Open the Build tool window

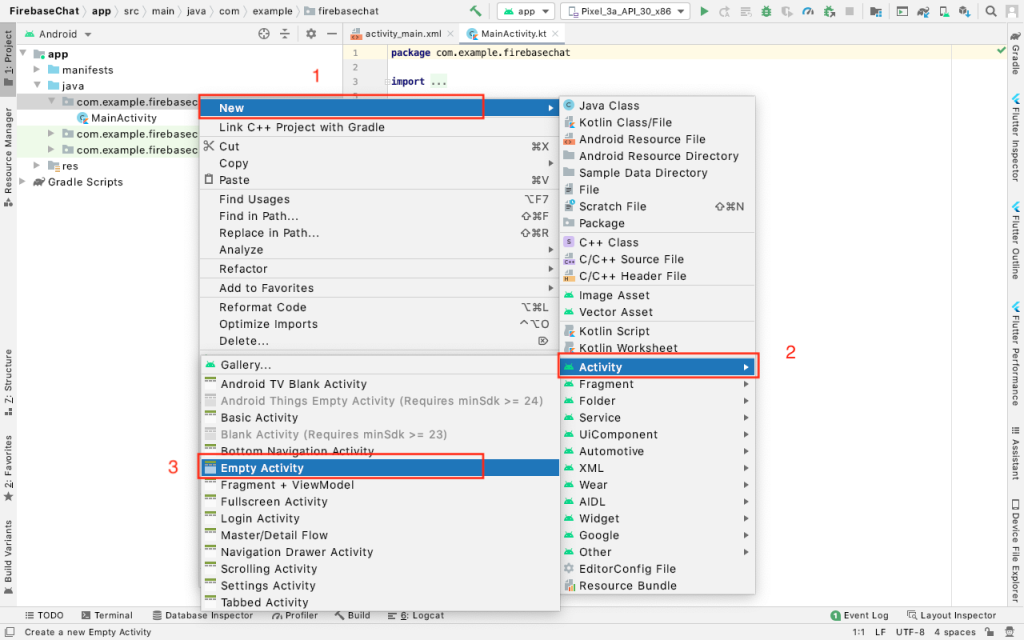(352, 615)
